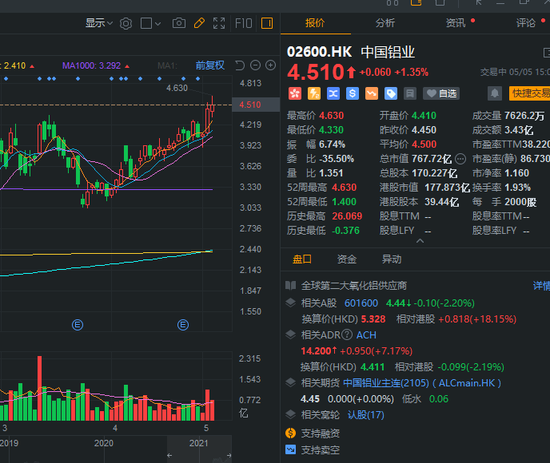The image size is (550, 463).
Task: Open related A-share 601600
Action: point(361,303)
